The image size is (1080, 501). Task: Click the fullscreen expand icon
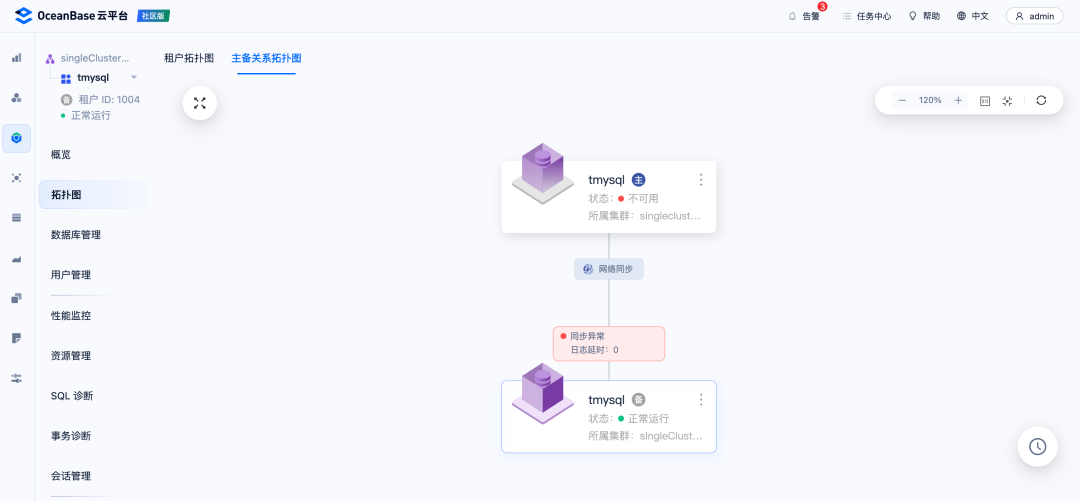coord(199,103)
